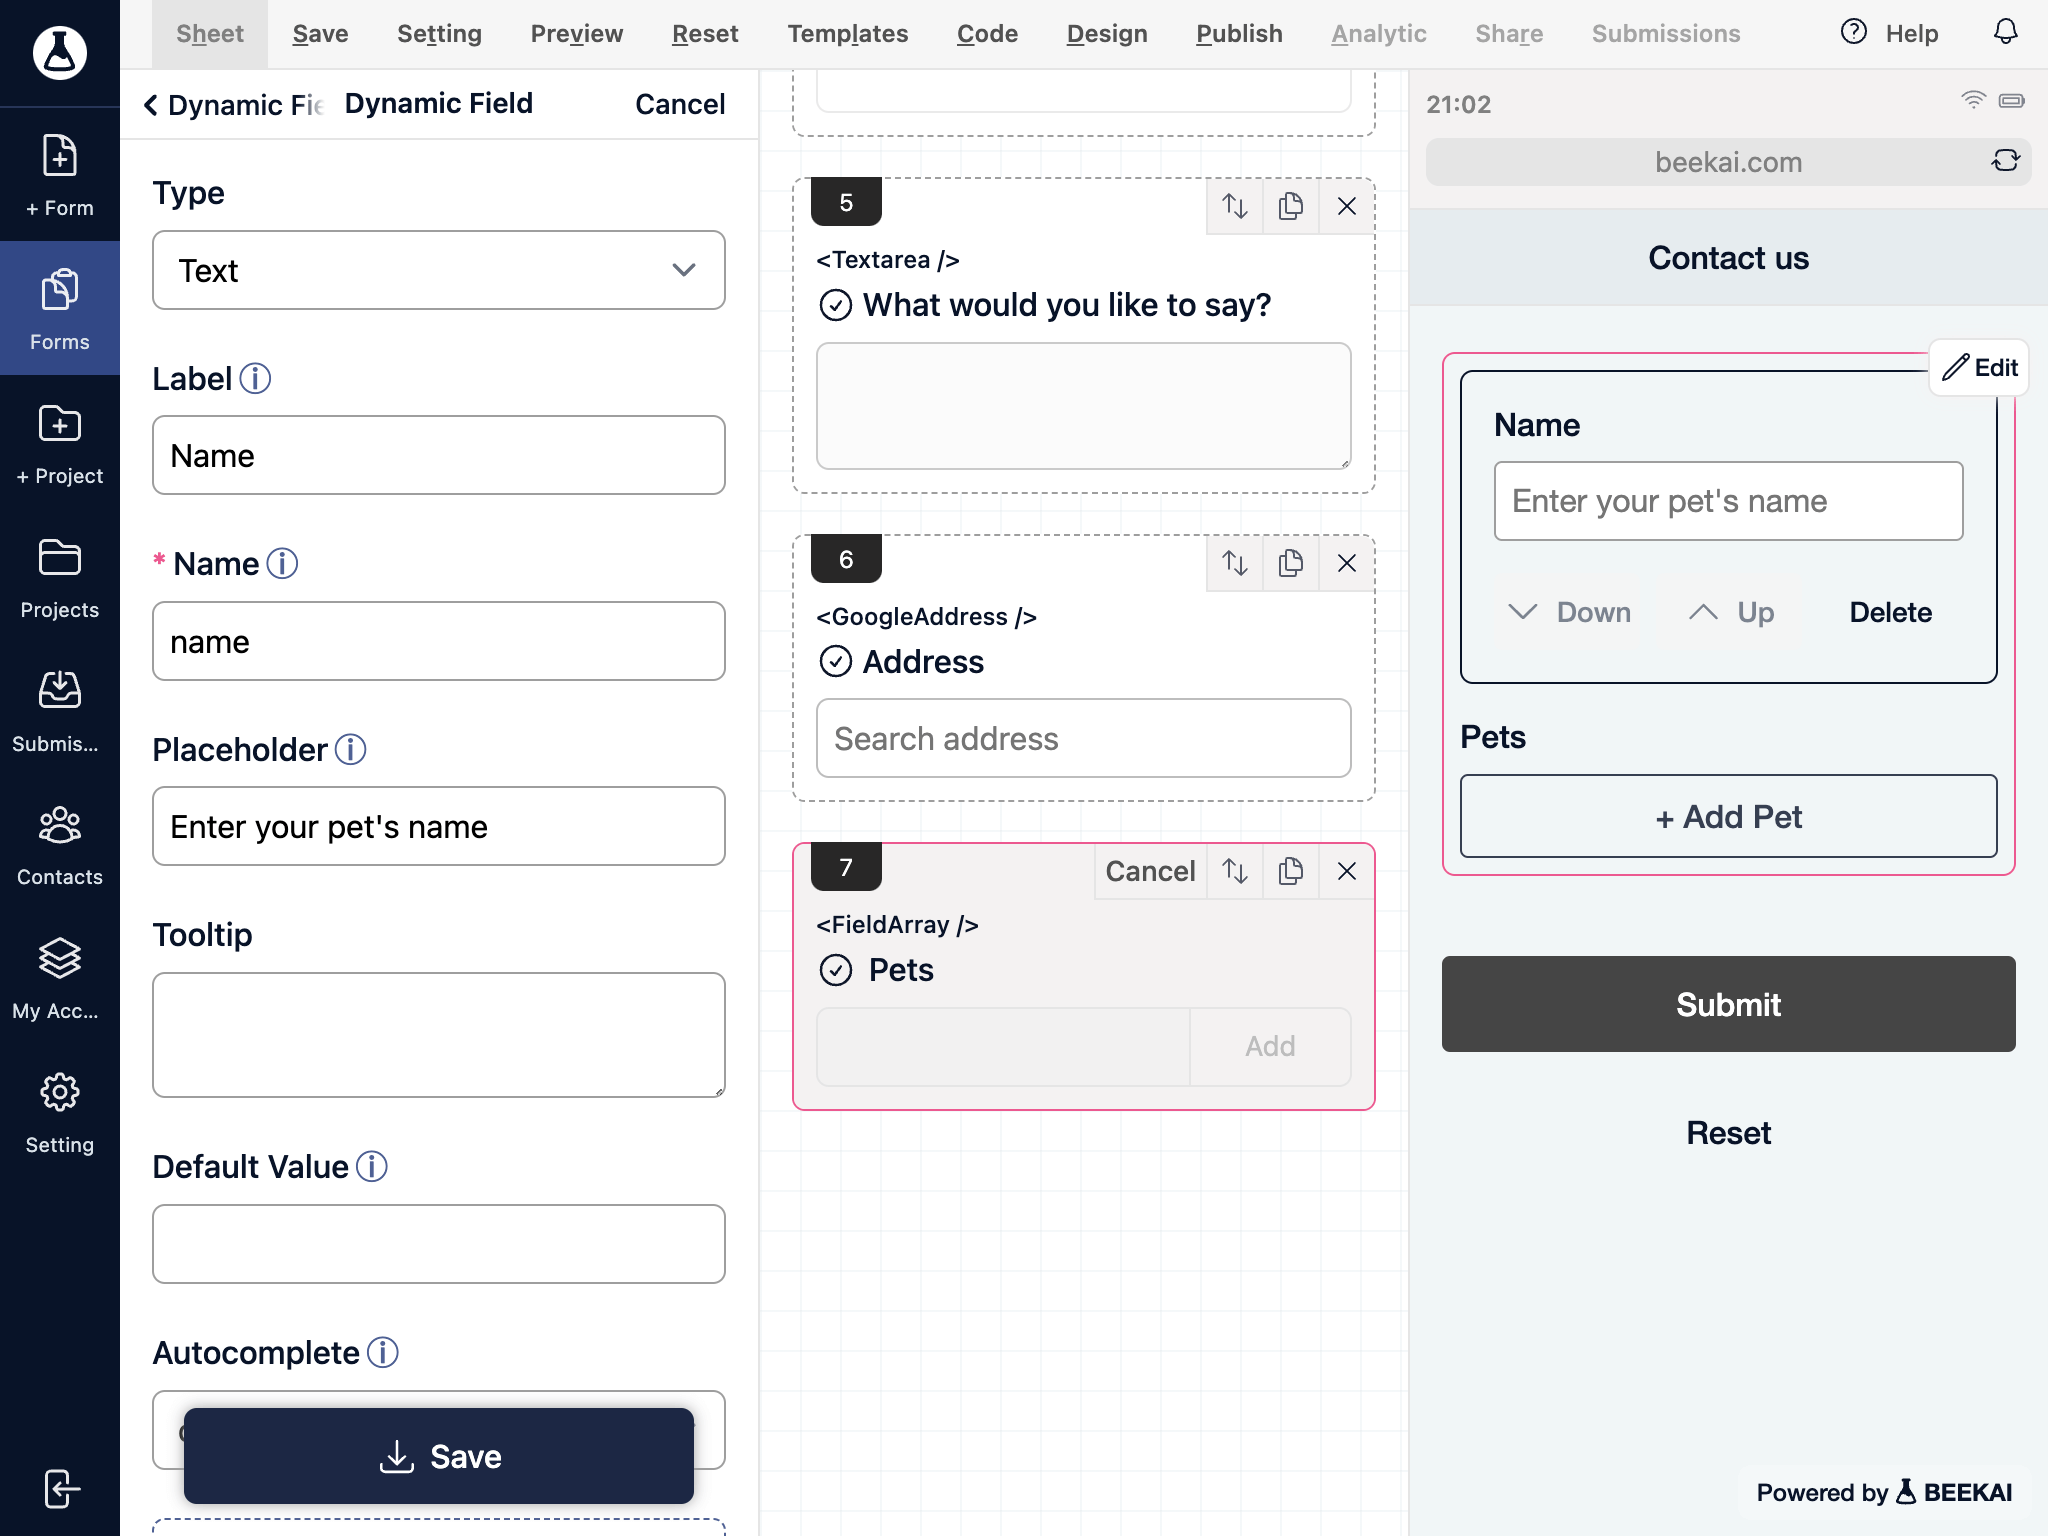The width and height of the screenshot is (2048, 1536).
Task: Open the Type dropdown showing Text
Action: [439, 270]
